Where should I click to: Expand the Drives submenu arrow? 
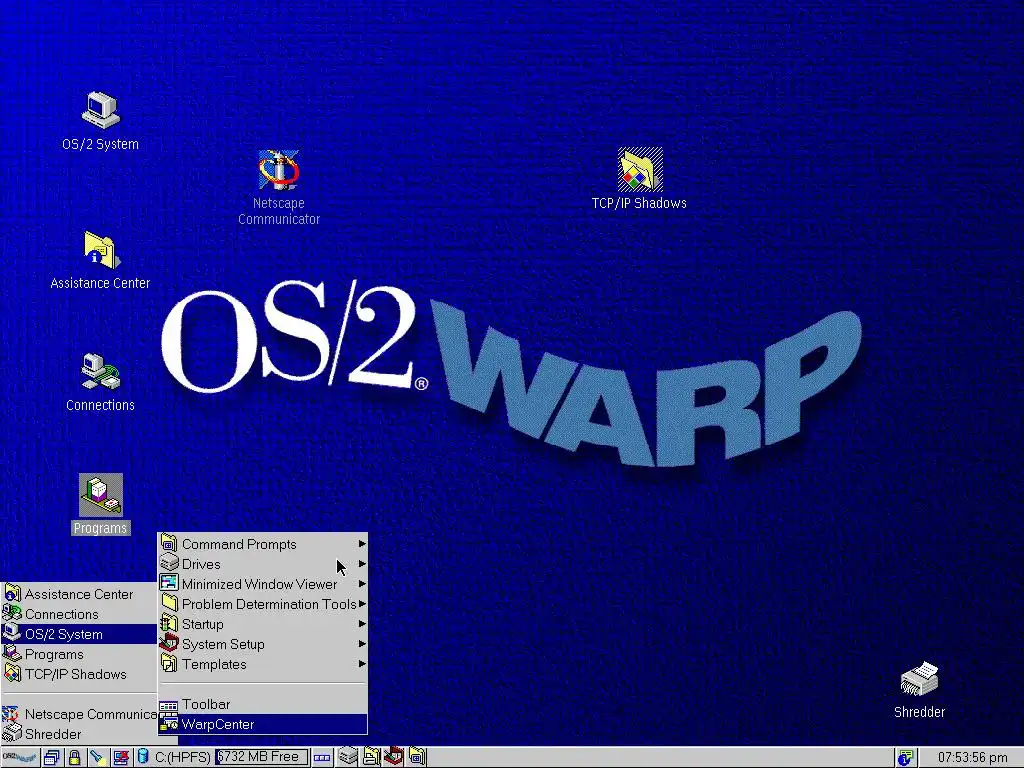point(362,564)
